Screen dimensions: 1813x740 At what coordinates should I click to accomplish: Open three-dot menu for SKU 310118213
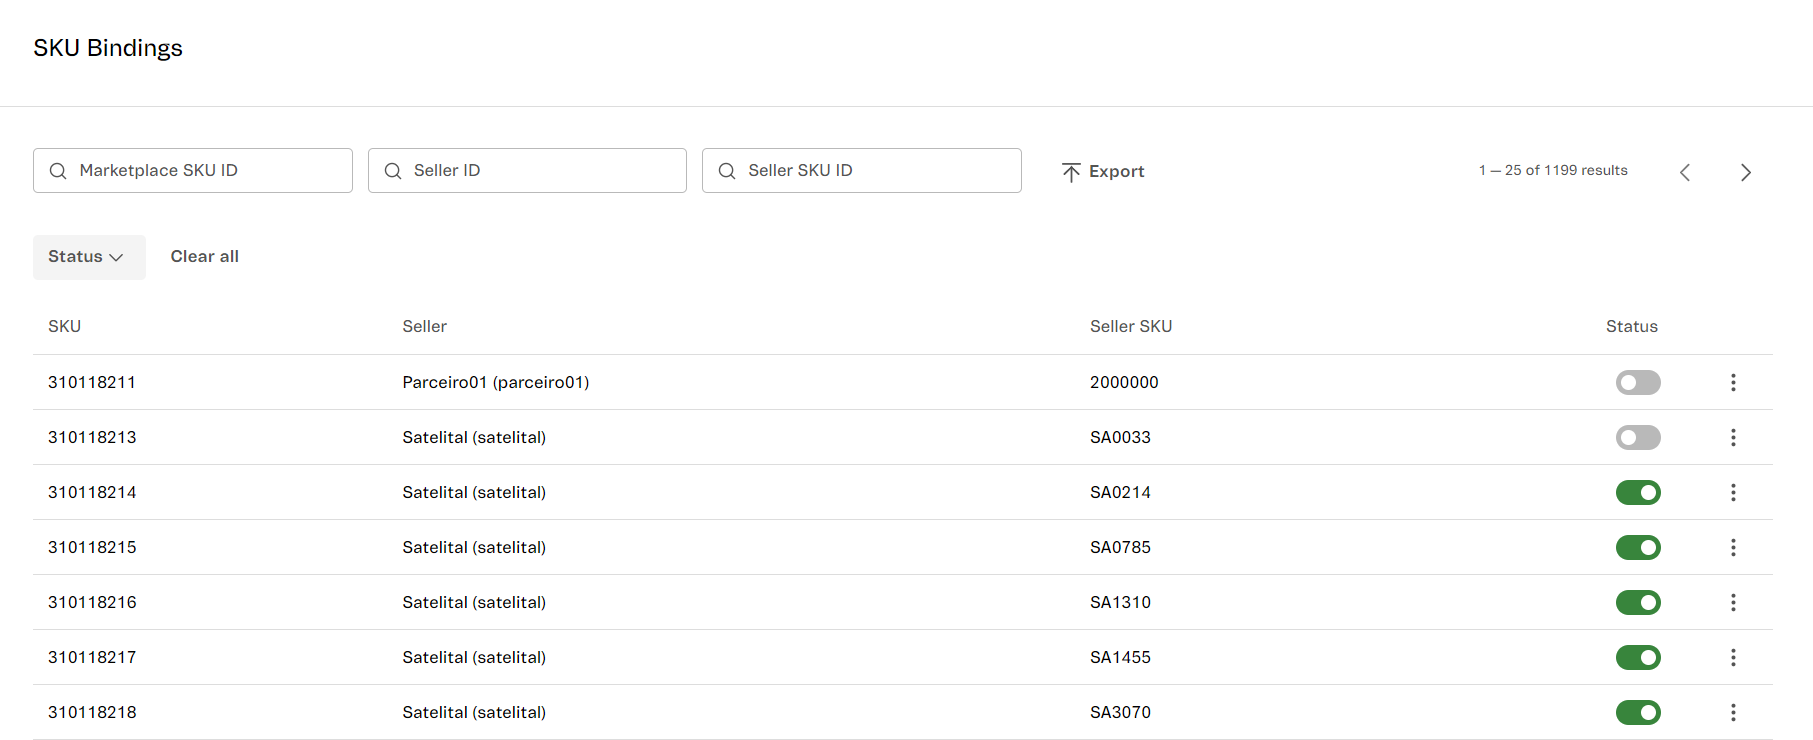click(1733, 437)
